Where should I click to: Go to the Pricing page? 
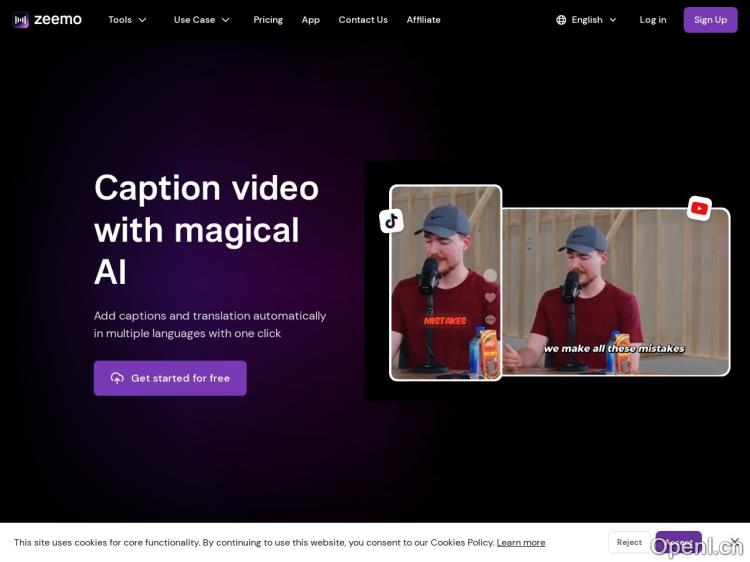click(x=268, y=20)
